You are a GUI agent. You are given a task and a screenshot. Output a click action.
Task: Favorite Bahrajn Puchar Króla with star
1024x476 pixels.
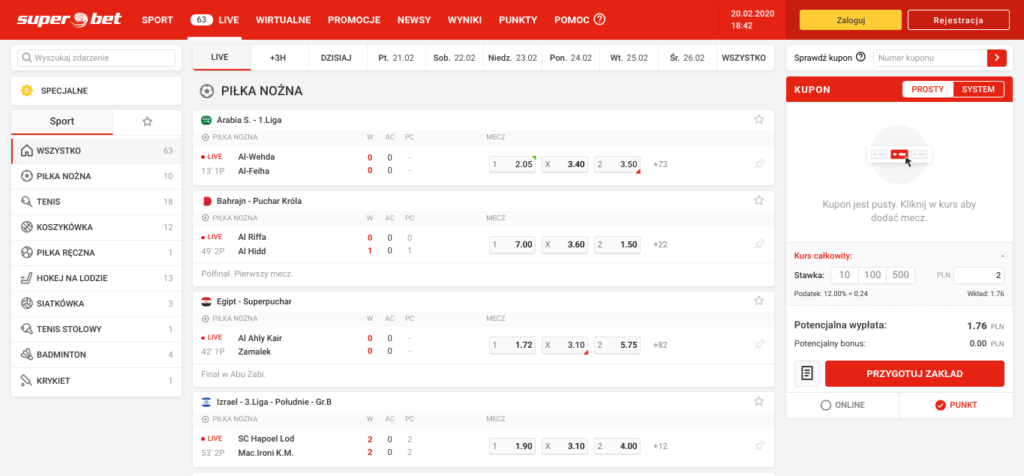click(x=758, y=200)
